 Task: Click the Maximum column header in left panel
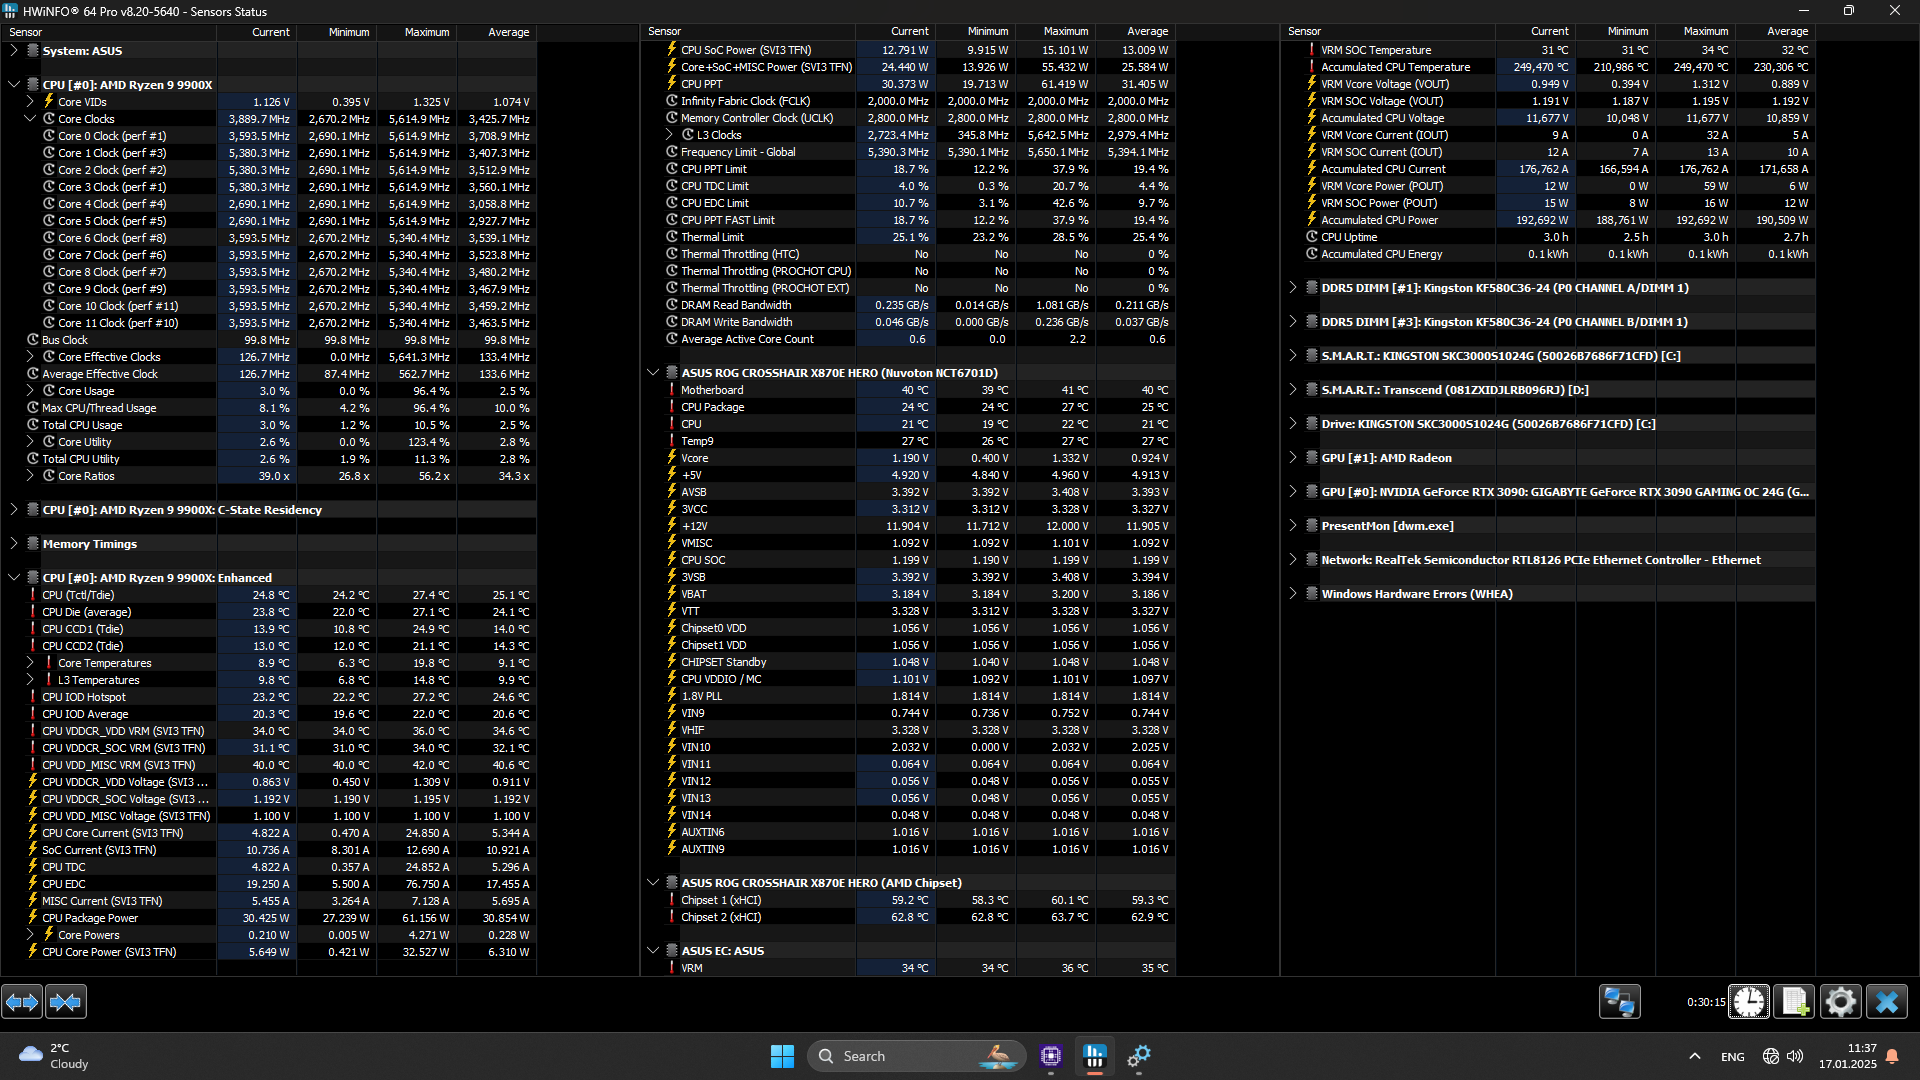click(x=426, y=32)
